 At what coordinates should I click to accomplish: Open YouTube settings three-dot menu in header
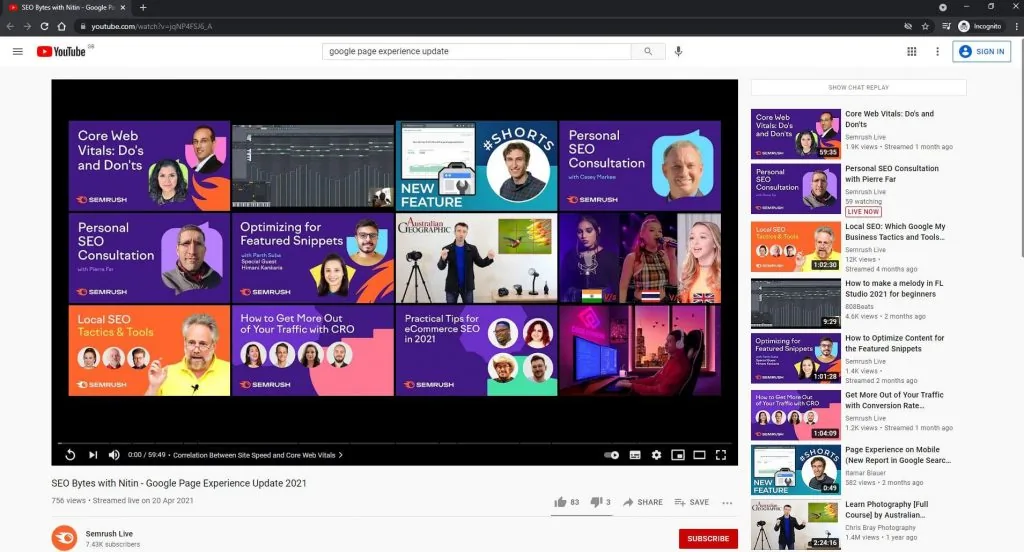point(937,52)
